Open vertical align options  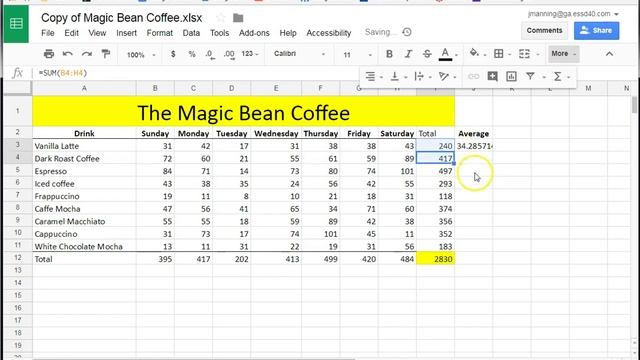click(x=395, y=76)
